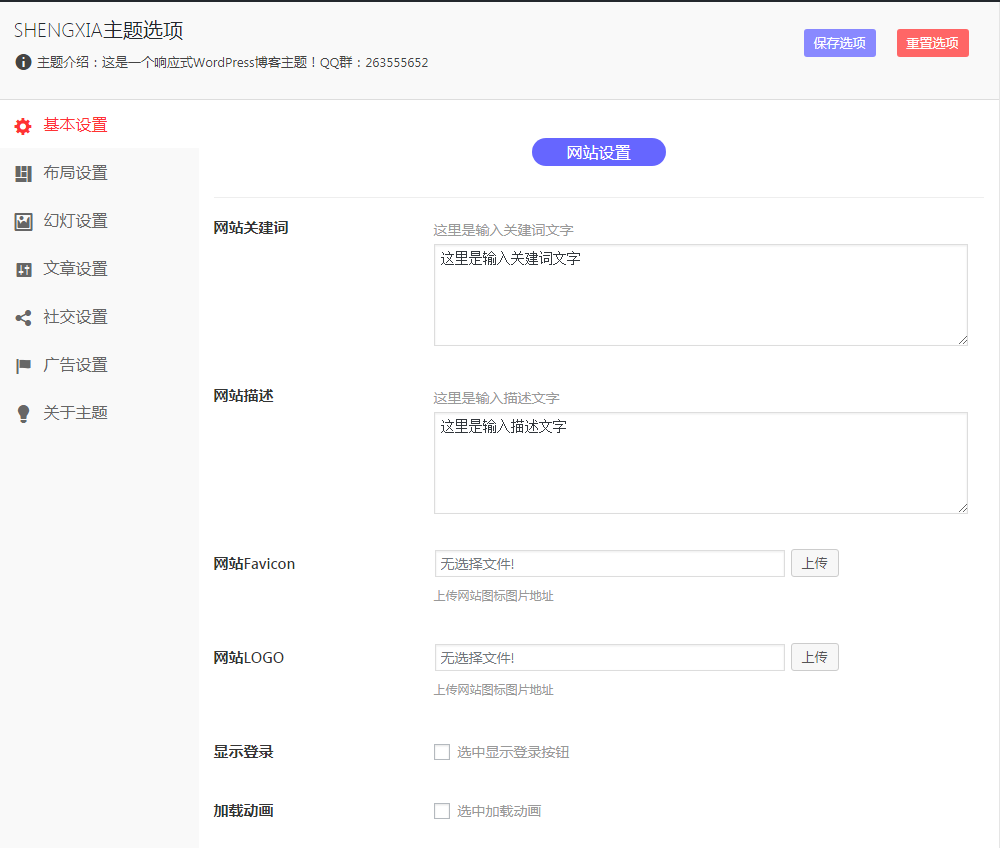Click the 网站LOGO label
This screenshot has width=1000, height=848.
click(x=249, y=657)
